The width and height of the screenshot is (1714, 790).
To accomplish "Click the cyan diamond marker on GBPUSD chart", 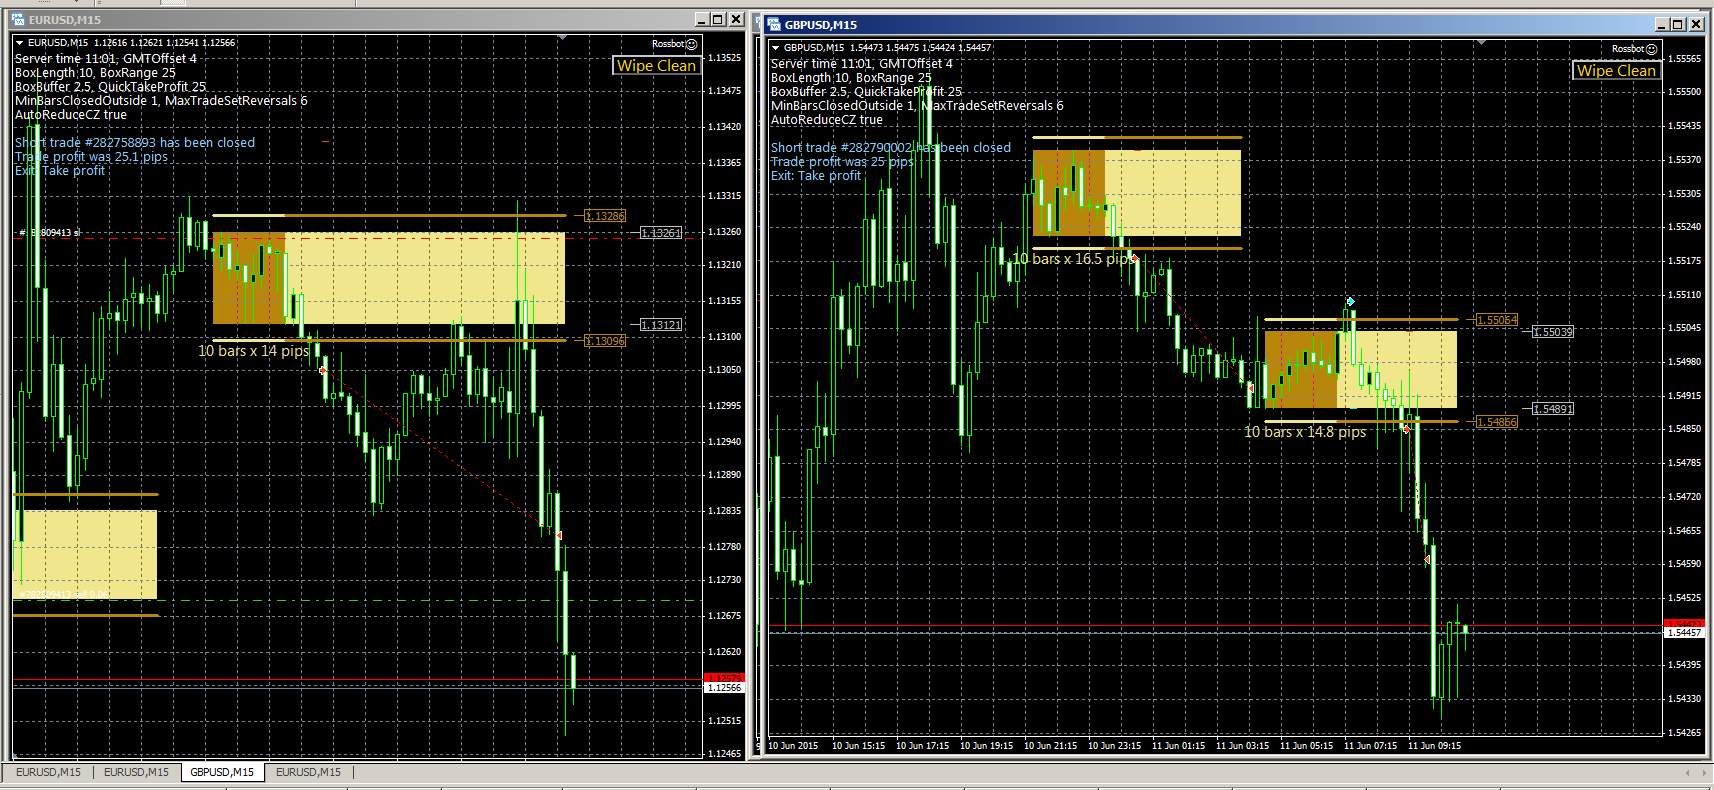I will 1350,301.
